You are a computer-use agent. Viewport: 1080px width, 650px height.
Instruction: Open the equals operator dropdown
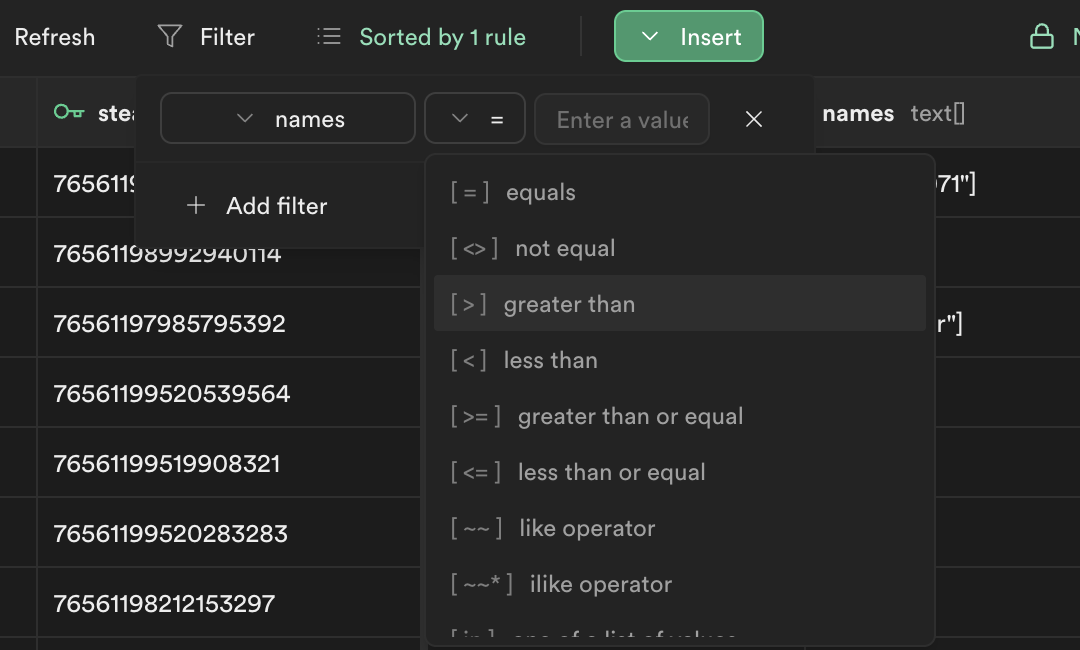(476, 119)
